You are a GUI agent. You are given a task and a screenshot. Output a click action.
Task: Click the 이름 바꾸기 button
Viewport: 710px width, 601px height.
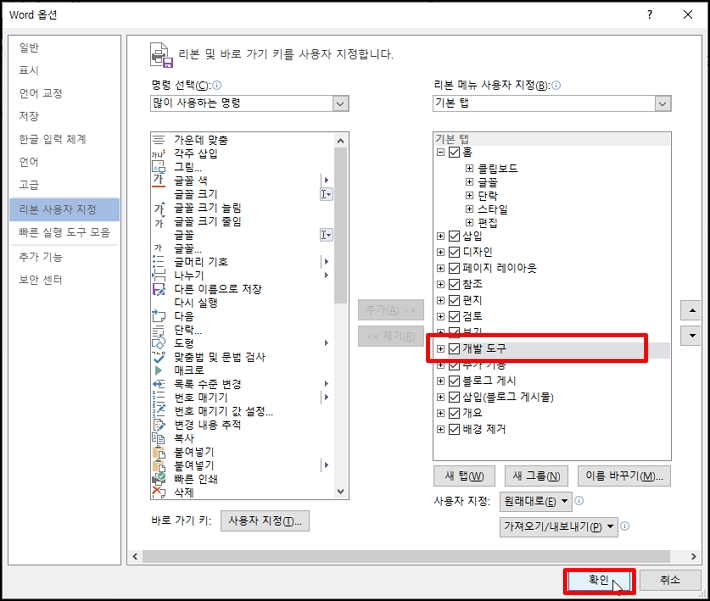point(624,476)
